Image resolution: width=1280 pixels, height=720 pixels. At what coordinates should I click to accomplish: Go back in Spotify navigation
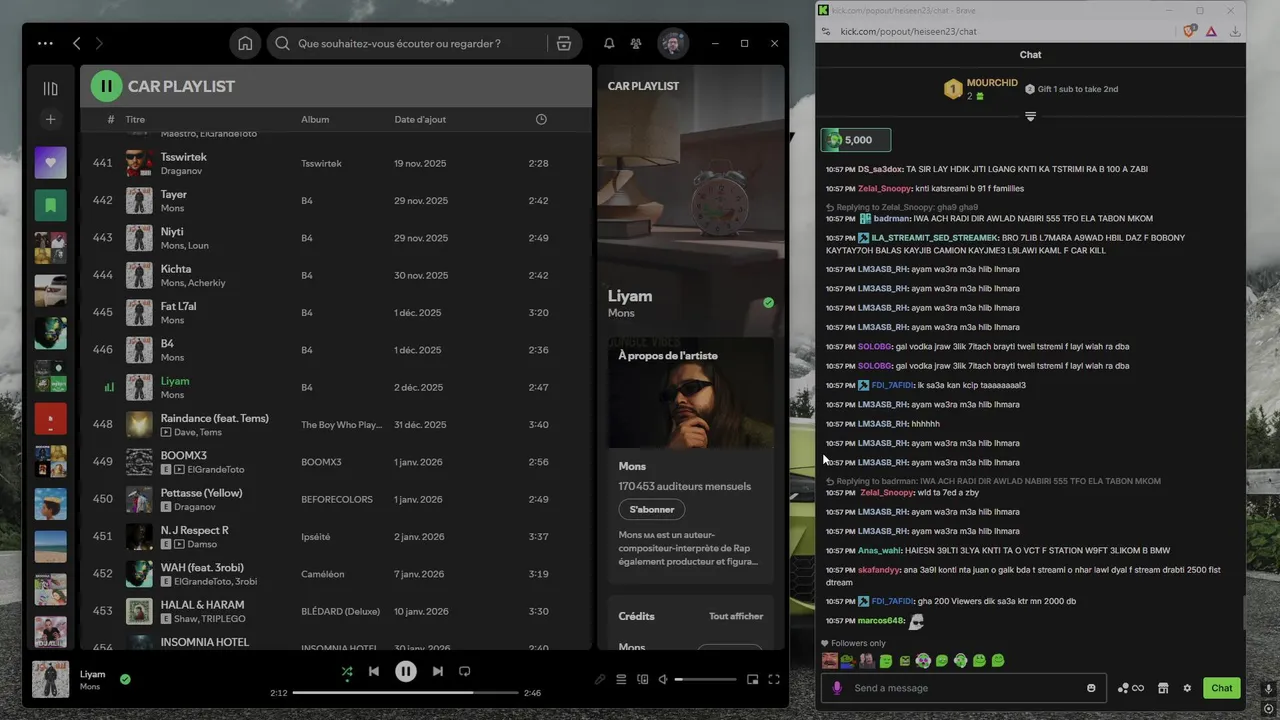(x=77, y=43)
